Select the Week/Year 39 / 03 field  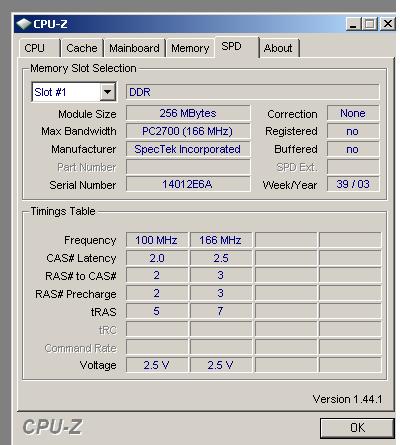coord(353,184)
